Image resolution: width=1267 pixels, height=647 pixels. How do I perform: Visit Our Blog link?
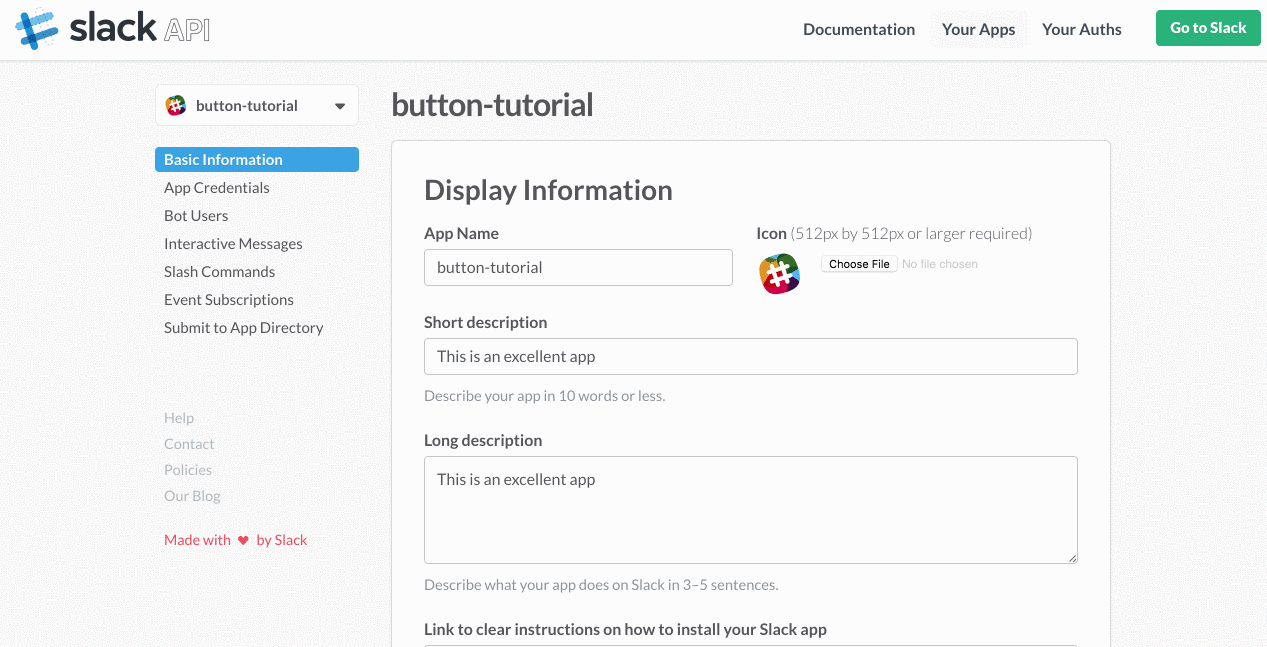[192, 496]
